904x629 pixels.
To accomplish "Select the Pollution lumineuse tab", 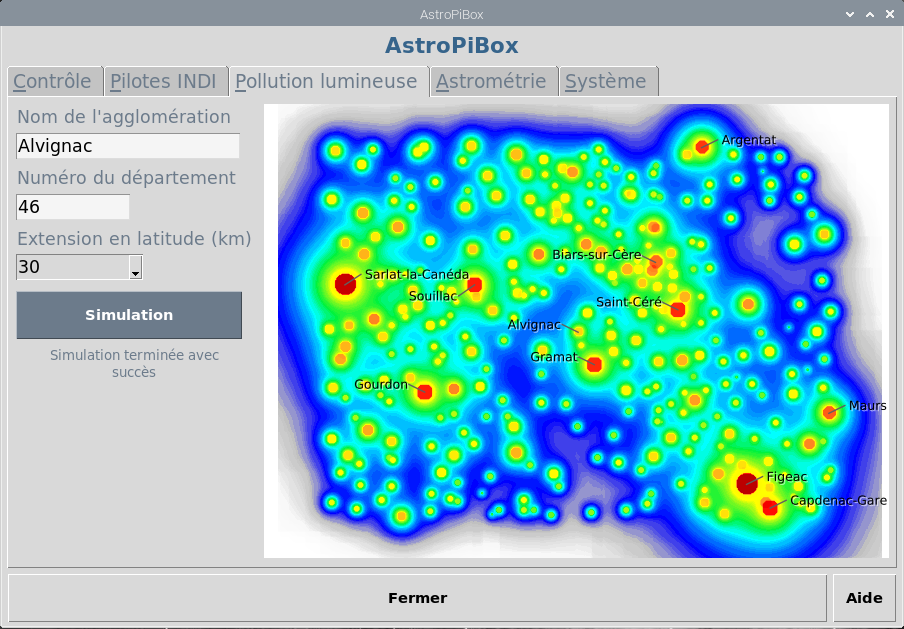I will click(326, 82).
